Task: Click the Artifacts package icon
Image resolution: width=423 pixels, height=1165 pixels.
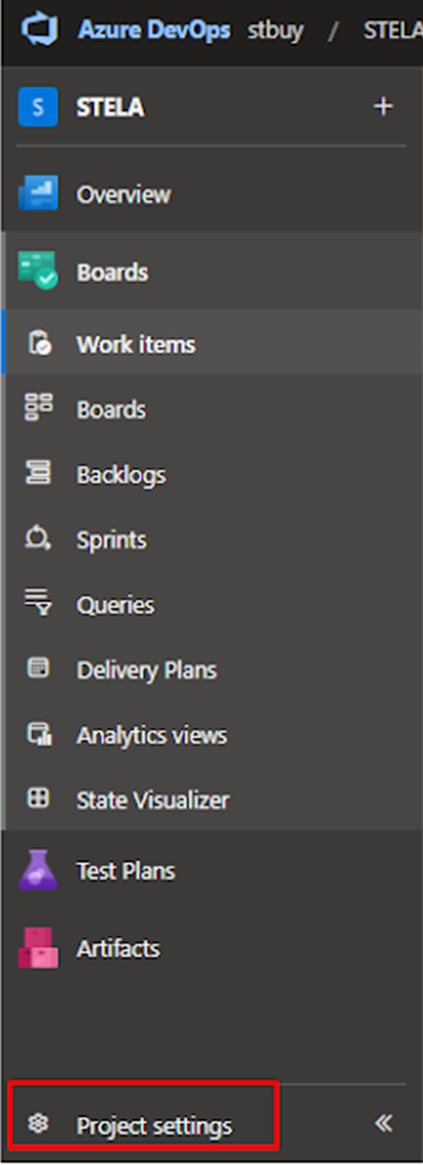Action: [38, 948]
